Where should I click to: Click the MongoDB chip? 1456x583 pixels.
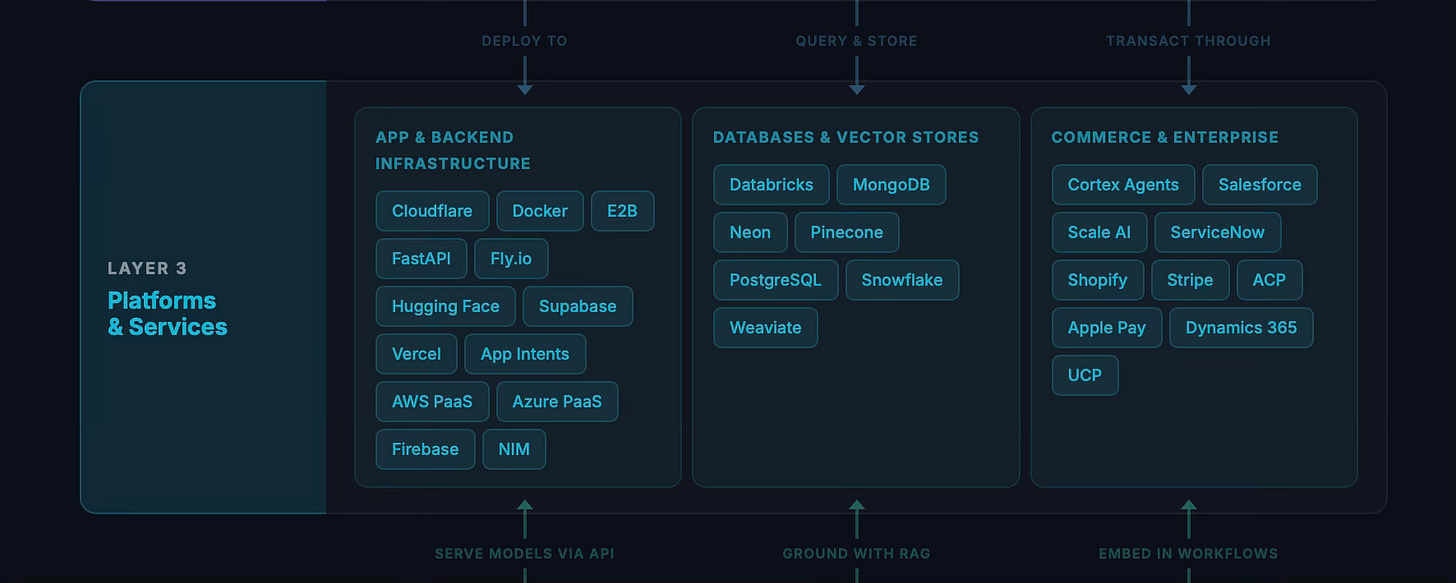(x=891, y=185)
